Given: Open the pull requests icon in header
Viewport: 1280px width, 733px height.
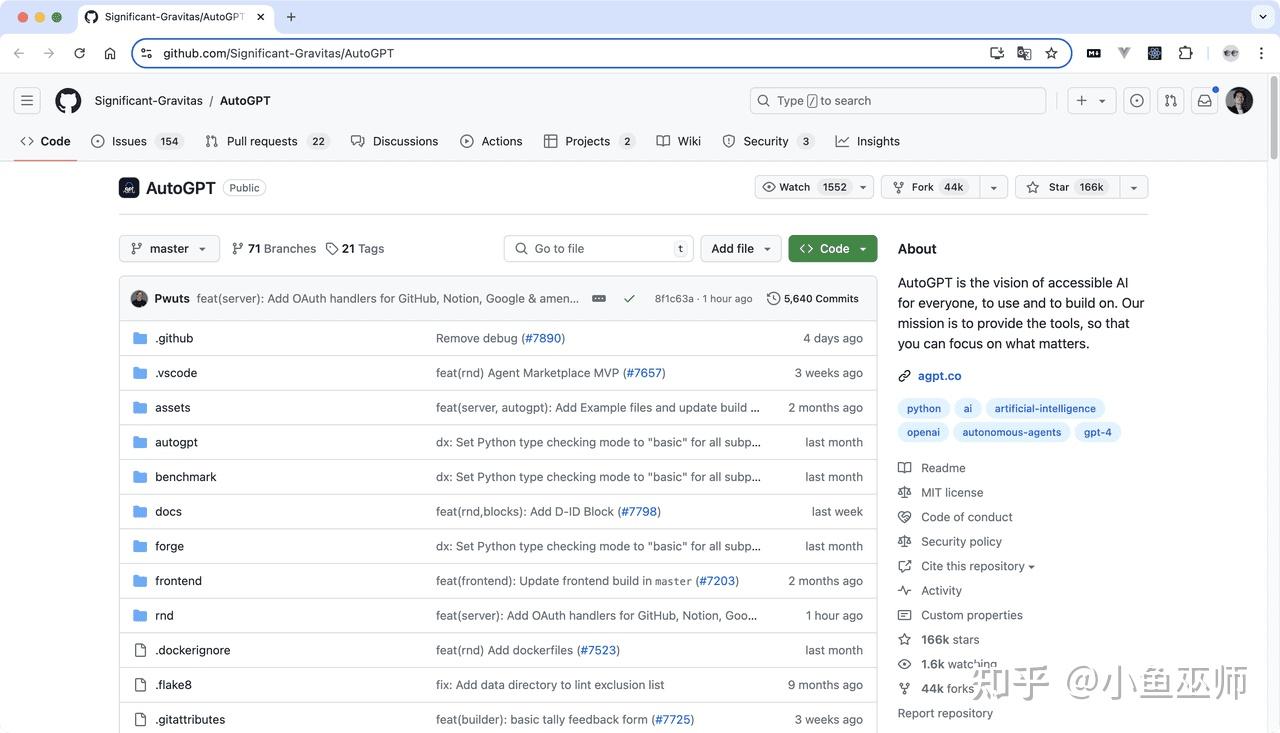Looking at the screenshot, I should 1171,100.
